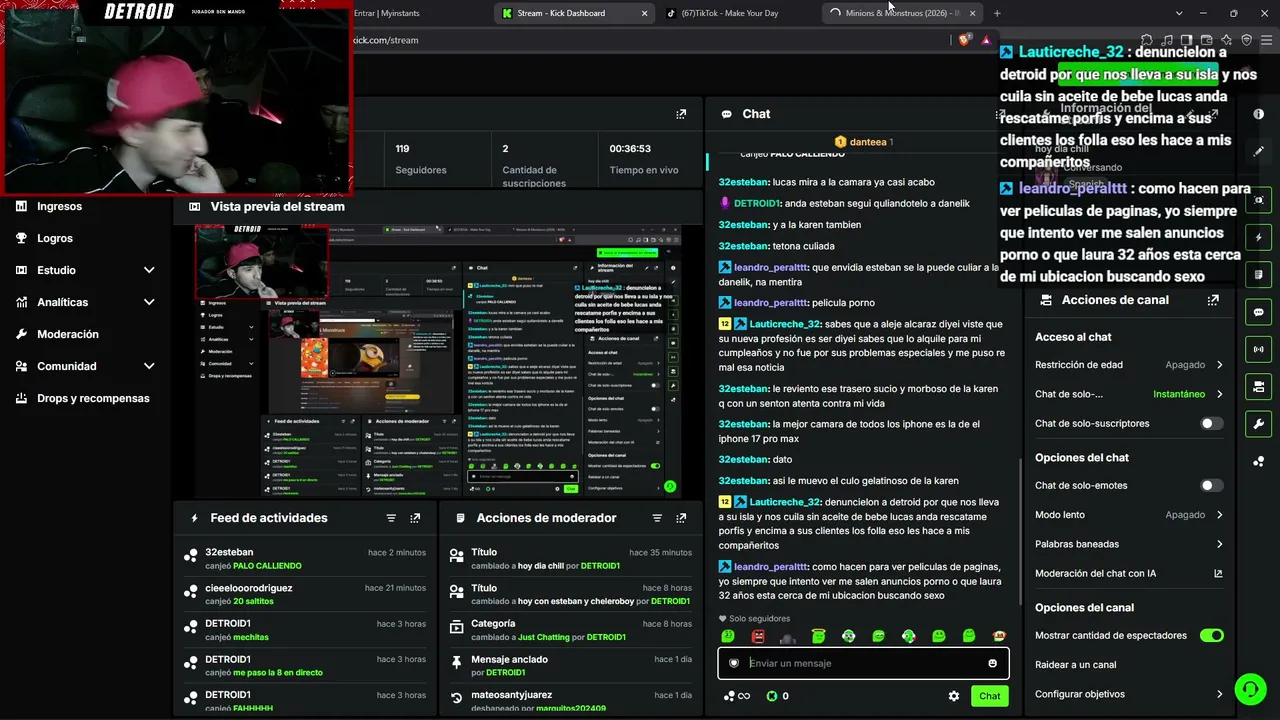1280x720 pixels.
Task: Switch to Minions & Monstruos tab
Action: pyautogui.click(x=901, y=13)
